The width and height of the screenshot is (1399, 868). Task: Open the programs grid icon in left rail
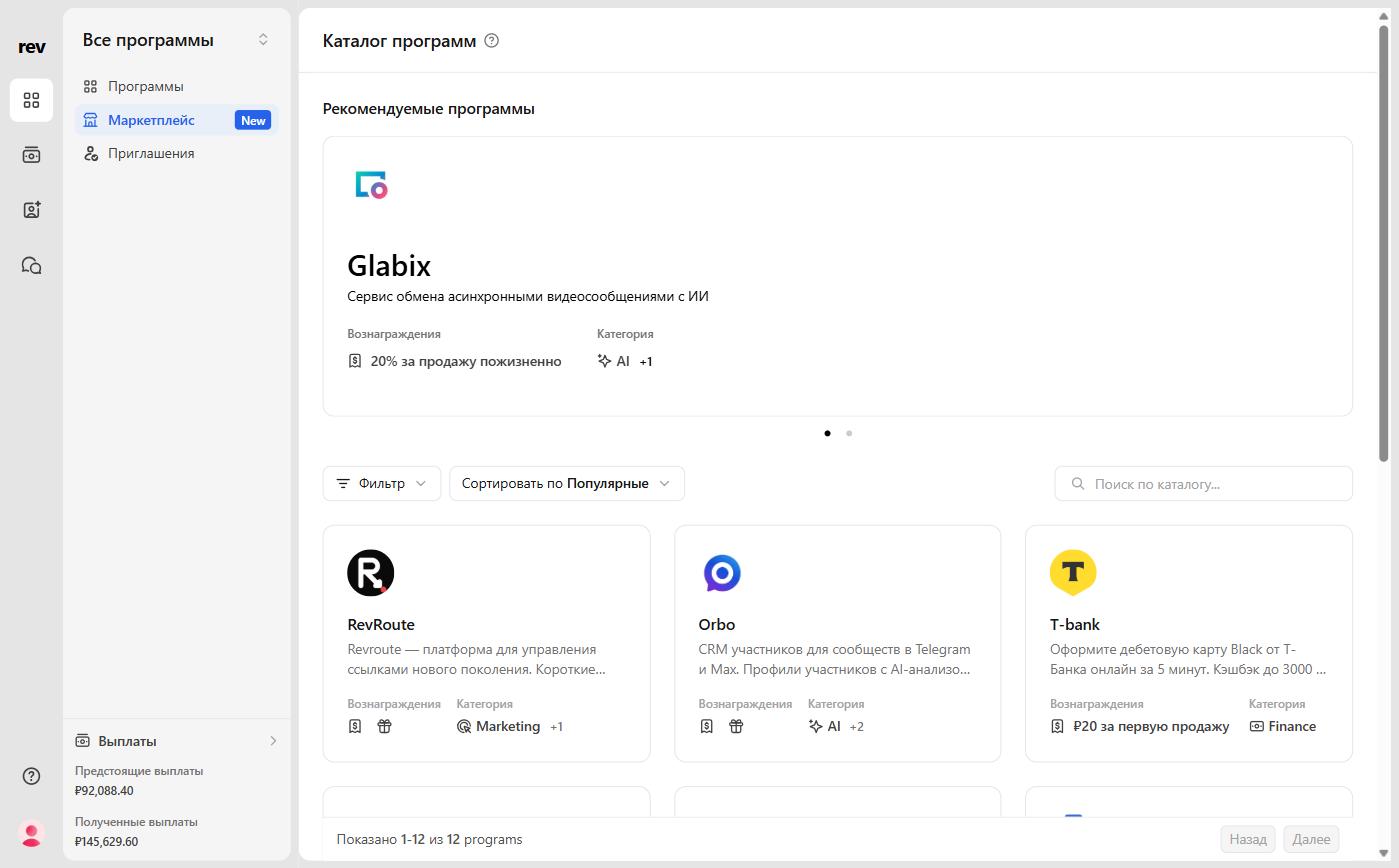click(x=31, y=100)
